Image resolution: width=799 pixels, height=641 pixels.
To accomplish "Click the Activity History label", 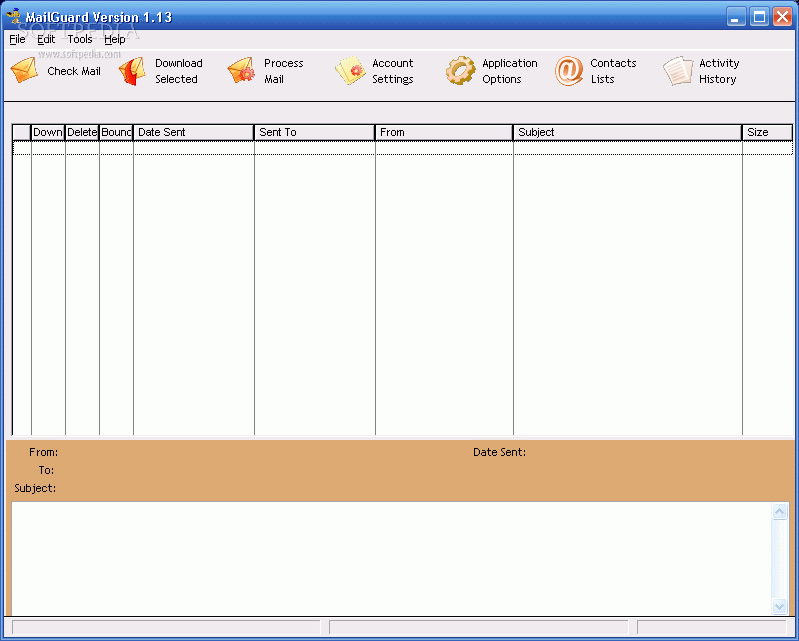I will 719,71.
